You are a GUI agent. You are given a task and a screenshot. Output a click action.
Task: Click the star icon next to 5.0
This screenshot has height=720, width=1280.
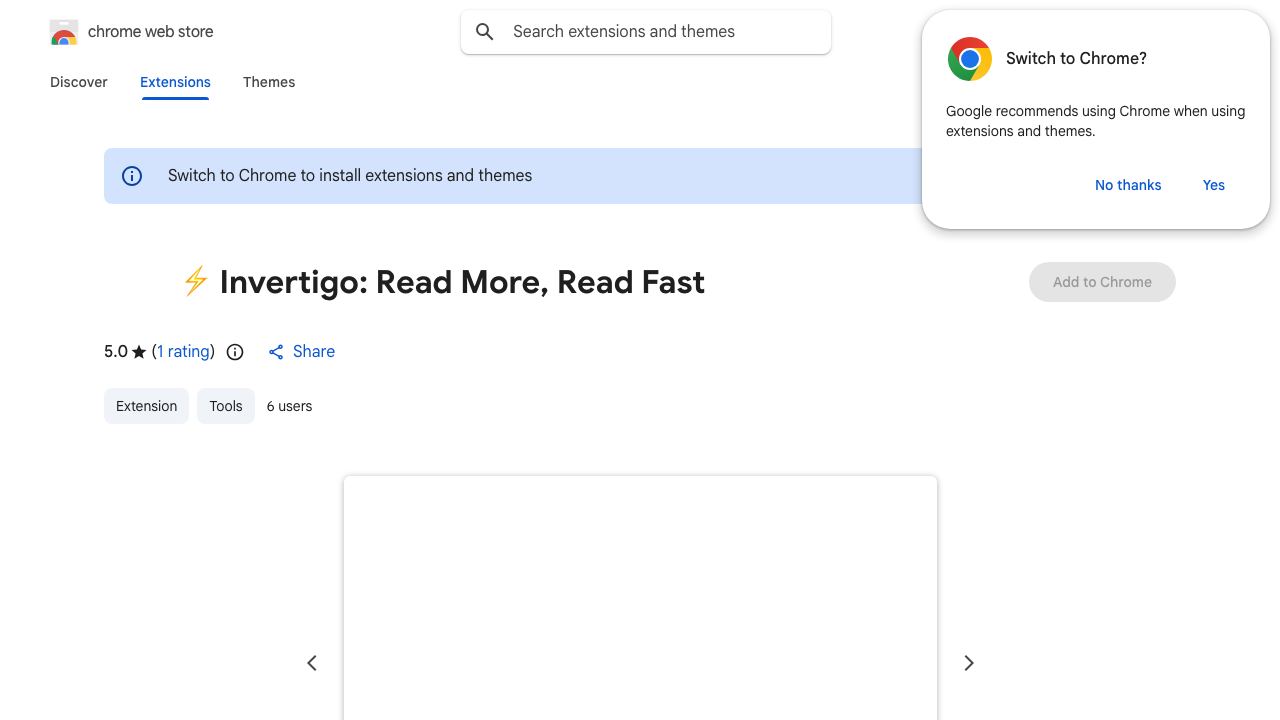[139, 352]
